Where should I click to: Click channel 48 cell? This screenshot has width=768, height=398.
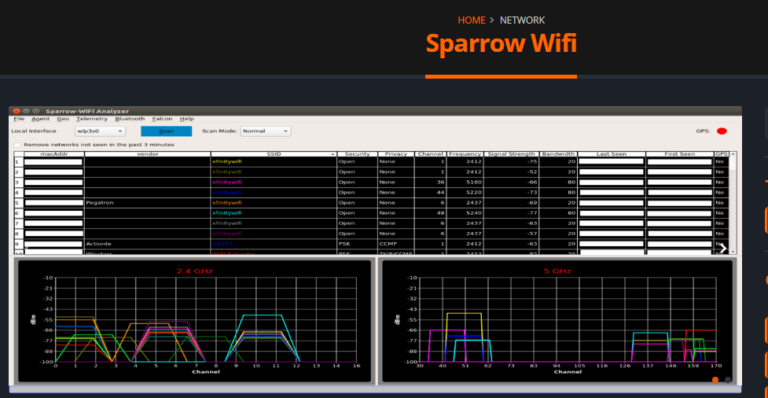point(431,213)
